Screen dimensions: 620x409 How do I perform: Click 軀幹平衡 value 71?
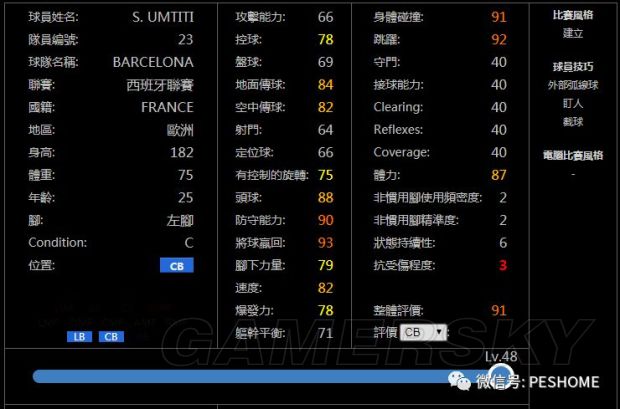click(325, 333)
